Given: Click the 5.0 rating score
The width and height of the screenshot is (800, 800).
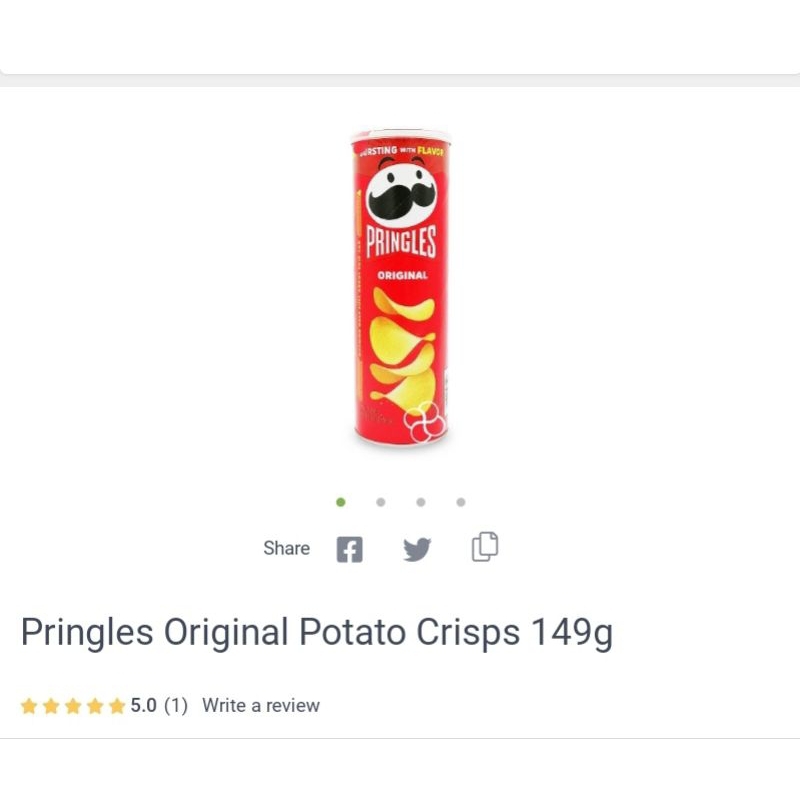Looking at the screenshot, I should [141, 705].
